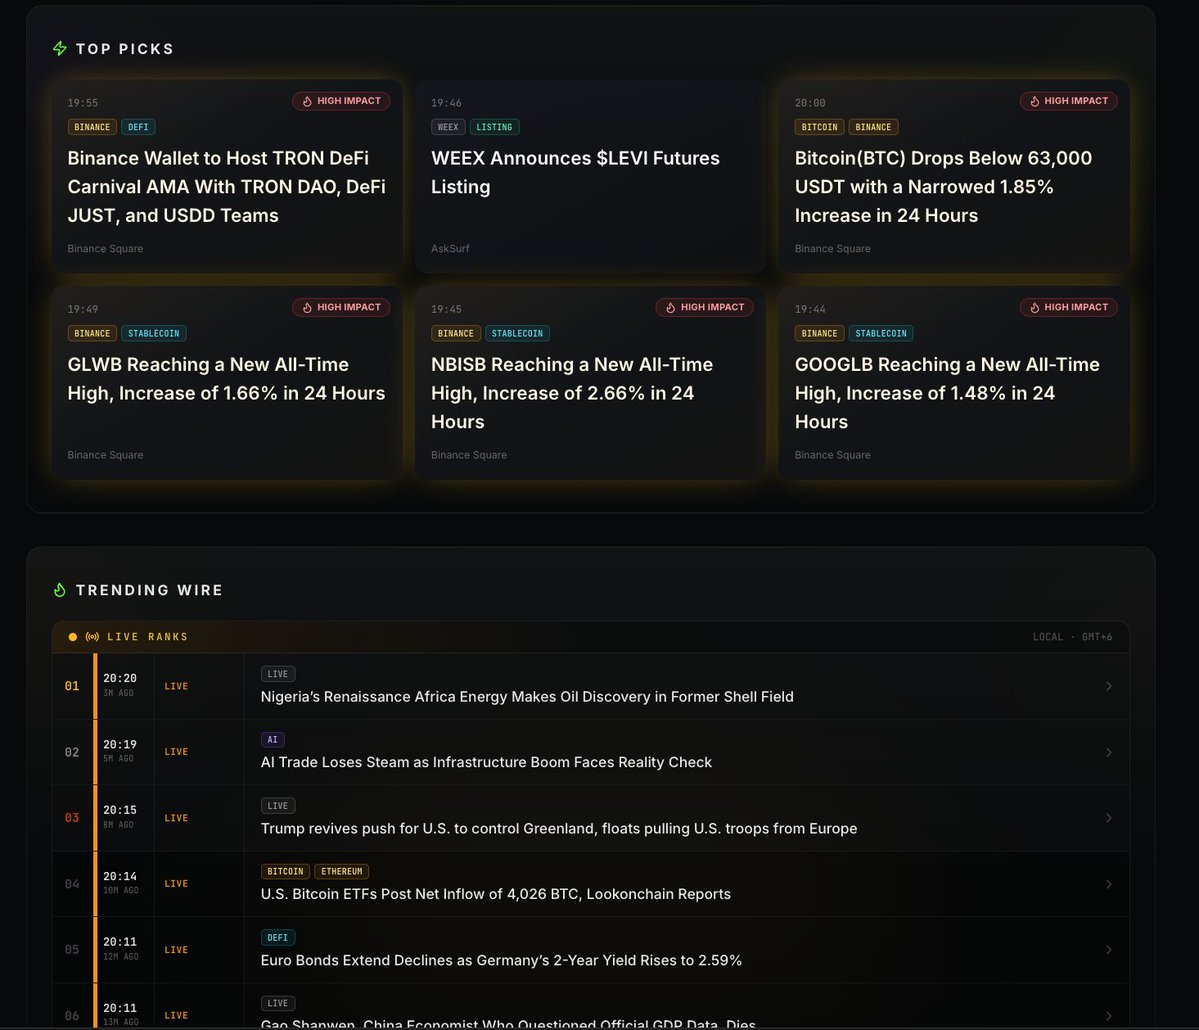The height and width of the screenshot is (1030, 1199).
Task: Expand the Bitcoin ETFs Net Inflow row chevron
Action: click(x=1109, y=885)
